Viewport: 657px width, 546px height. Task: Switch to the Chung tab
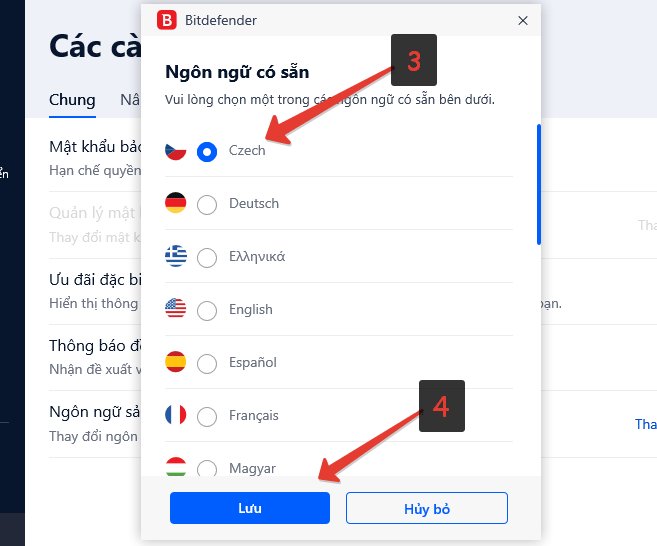click(72, 100)
